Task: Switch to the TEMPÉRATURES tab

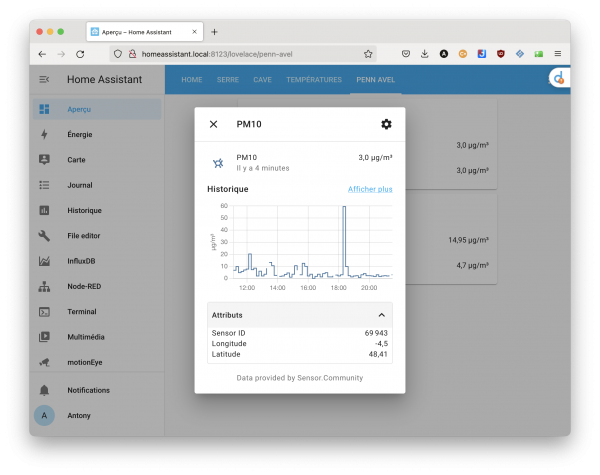Action: coord(313,79)
